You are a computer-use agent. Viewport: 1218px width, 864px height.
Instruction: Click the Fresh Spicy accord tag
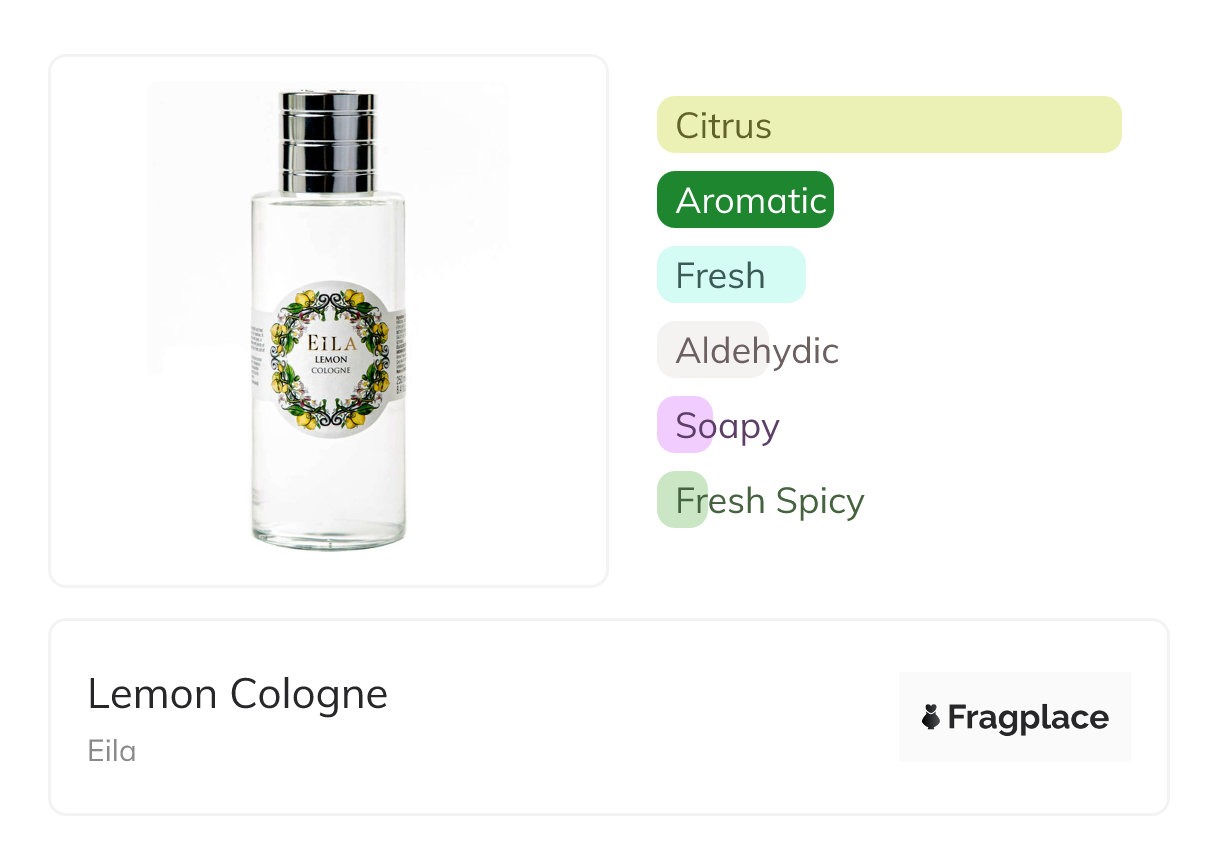pos(768,500)
